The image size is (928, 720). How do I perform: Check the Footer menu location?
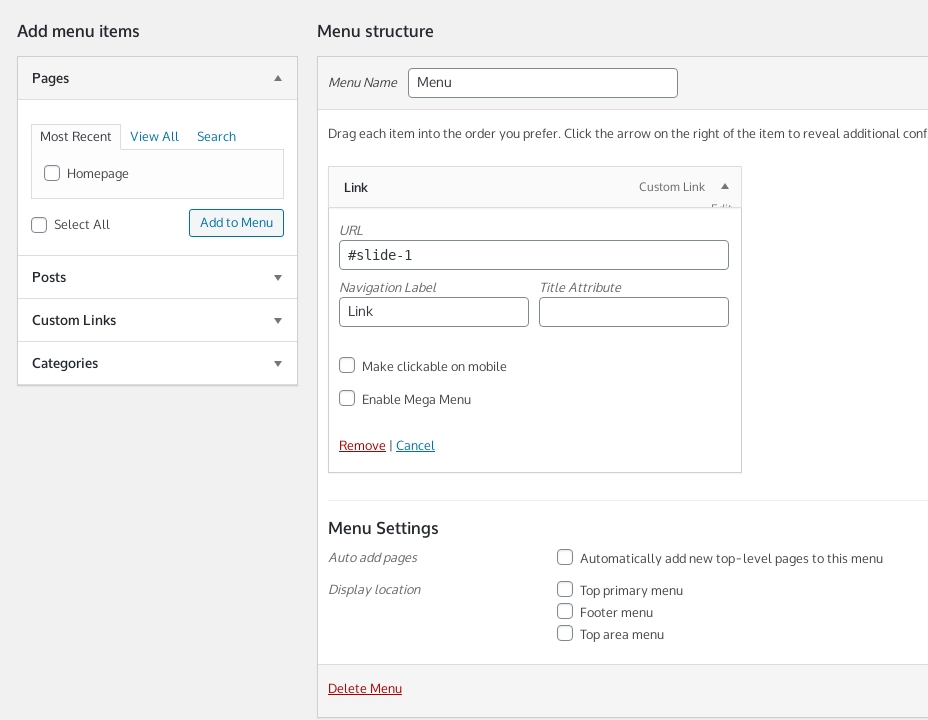[x=565, y=611]
